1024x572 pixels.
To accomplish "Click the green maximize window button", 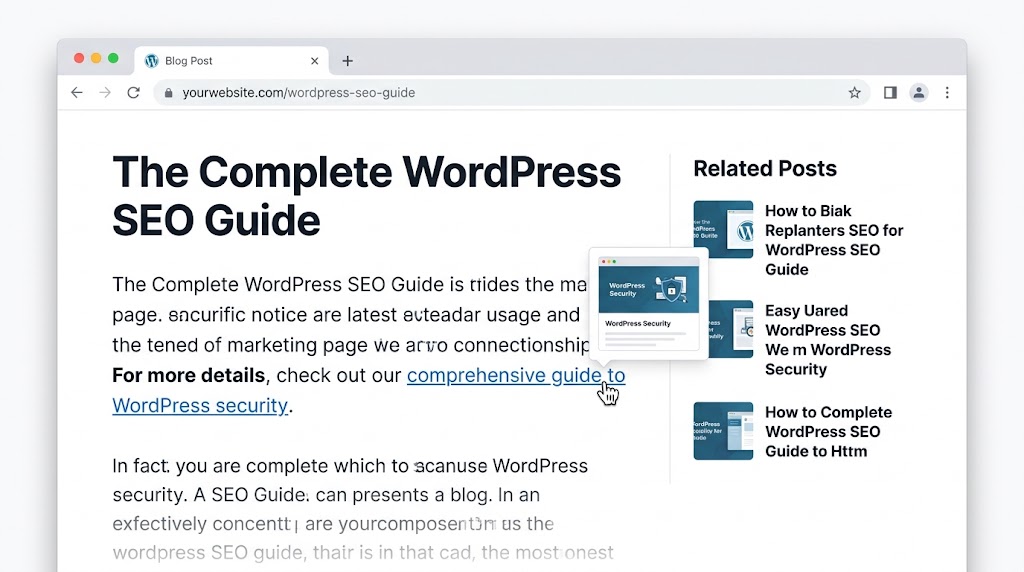I will point(113,58).
